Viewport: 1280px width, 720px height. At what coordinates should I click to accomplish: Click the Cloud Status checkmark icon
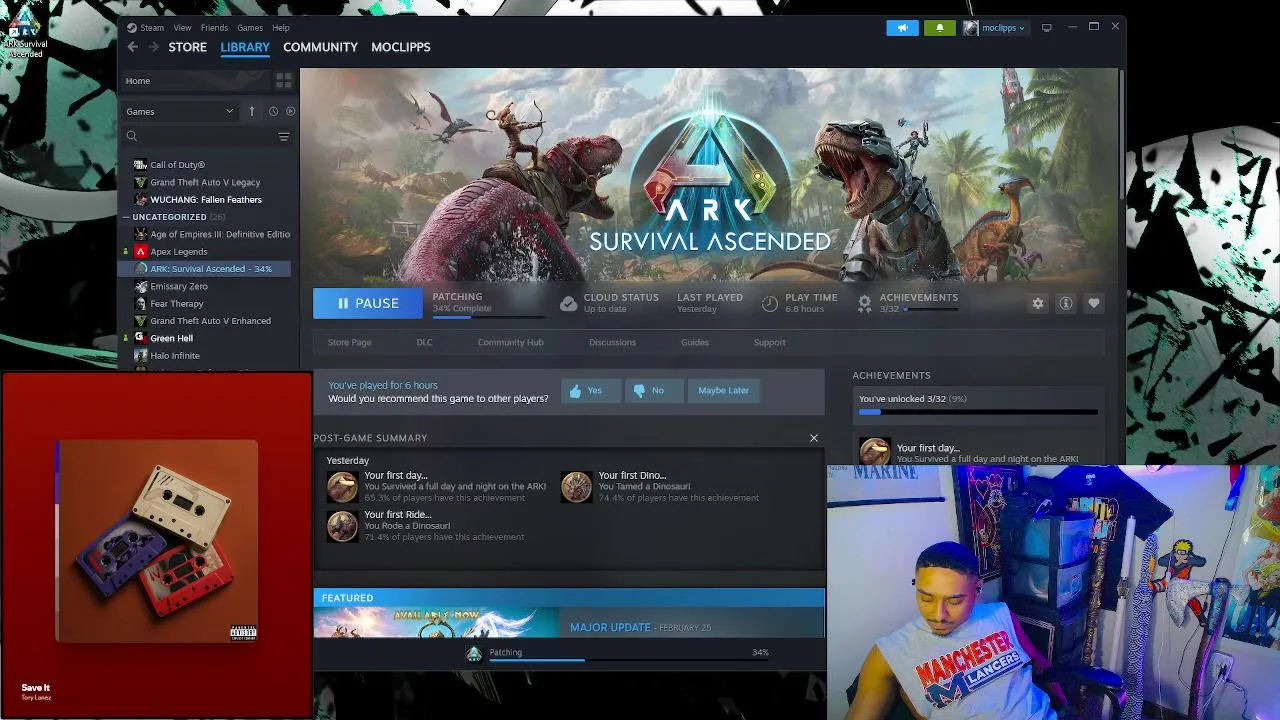[568, 303]
